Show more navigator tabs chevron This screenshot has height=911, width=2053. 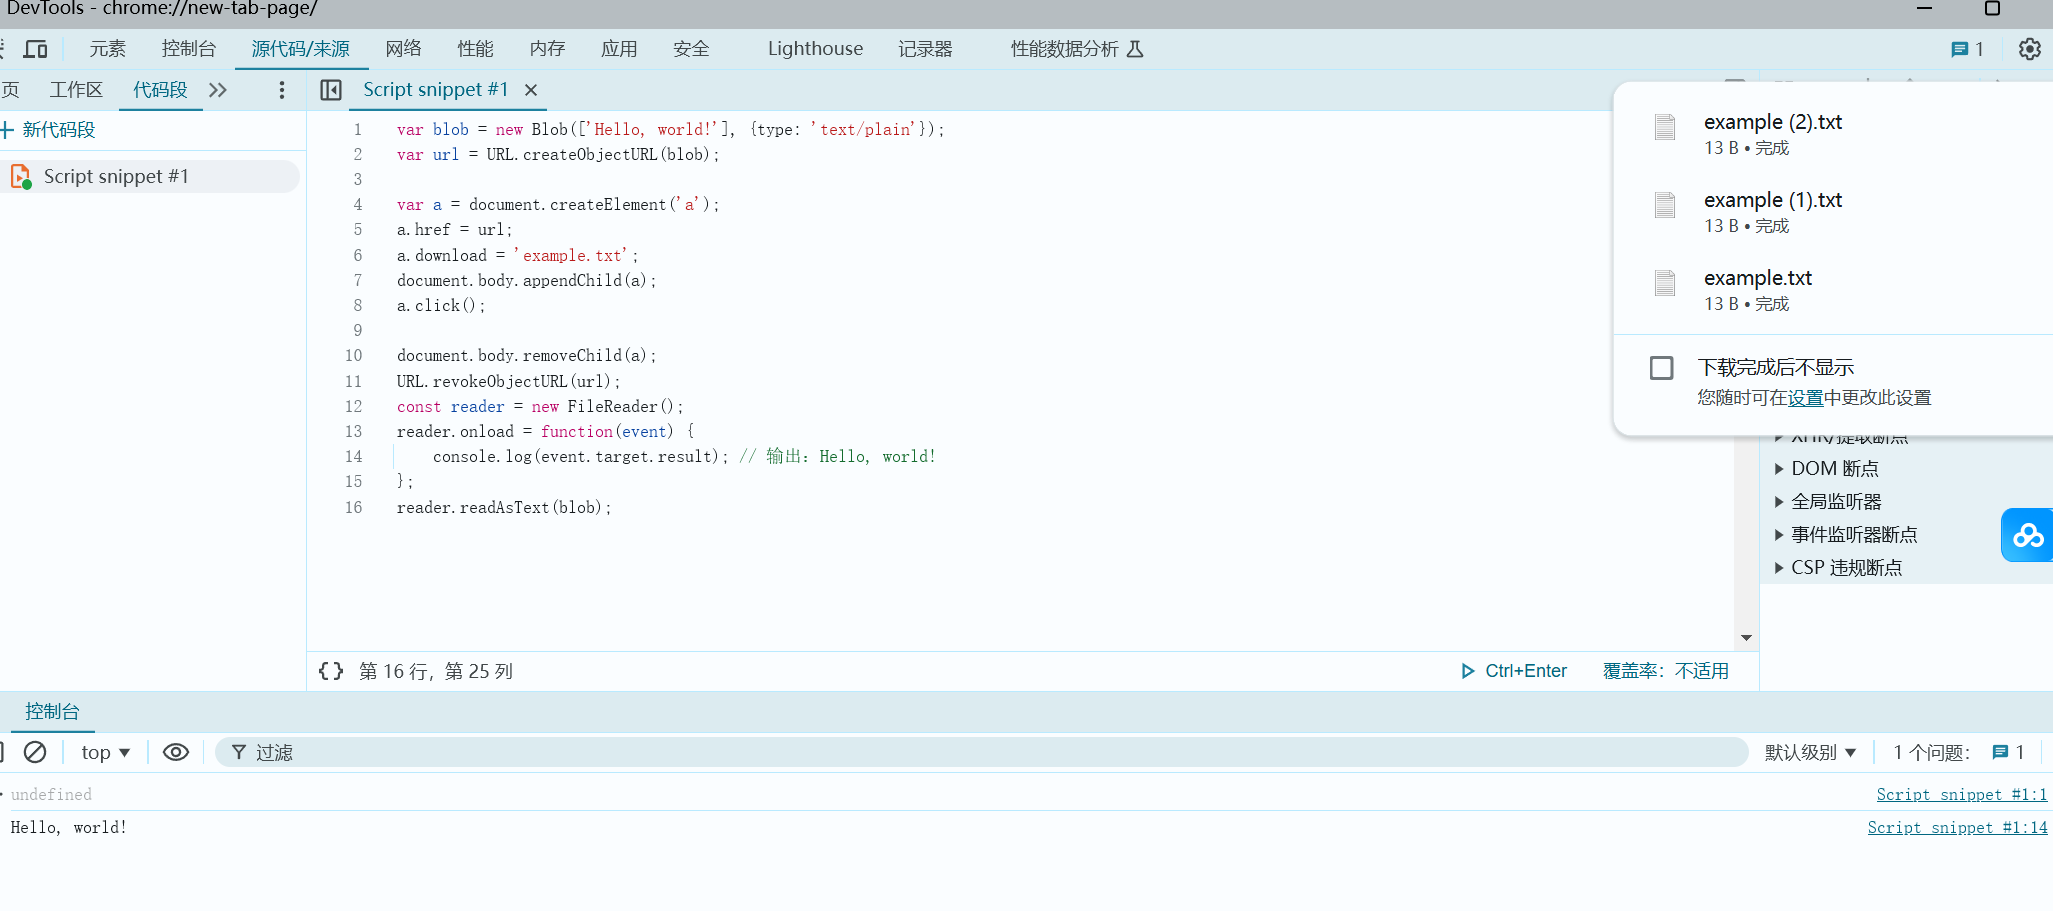click(218, 90)
